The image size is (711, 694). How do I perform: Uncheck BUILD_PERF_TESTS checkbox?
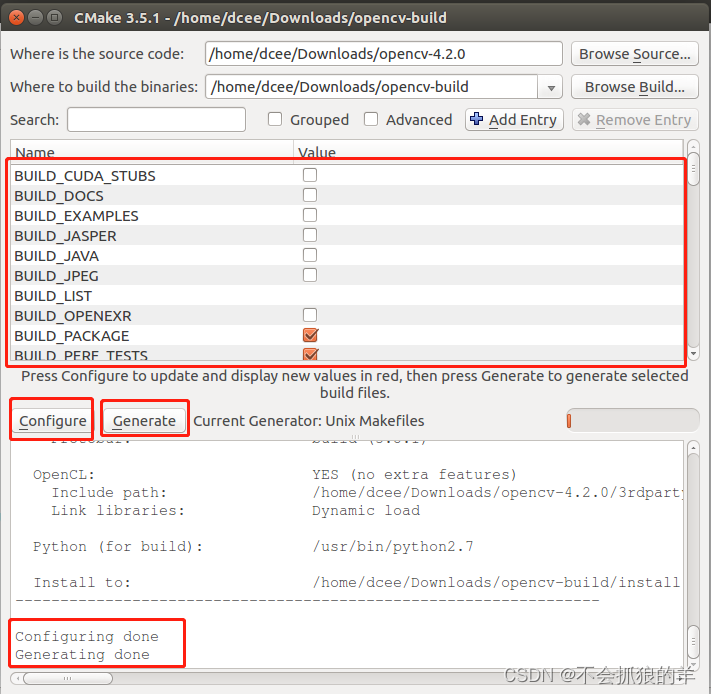point(311,354)
